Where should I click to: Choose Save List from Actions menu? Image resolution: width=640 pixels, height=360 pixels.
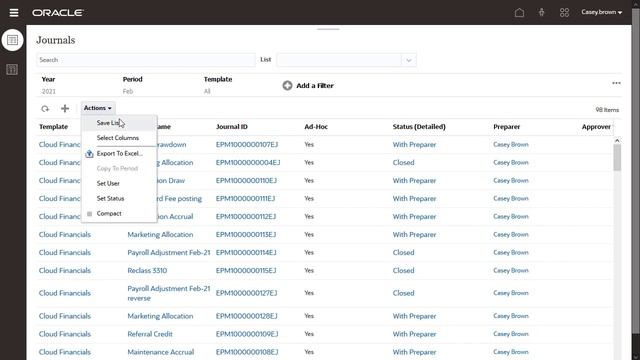coord(119,123)
